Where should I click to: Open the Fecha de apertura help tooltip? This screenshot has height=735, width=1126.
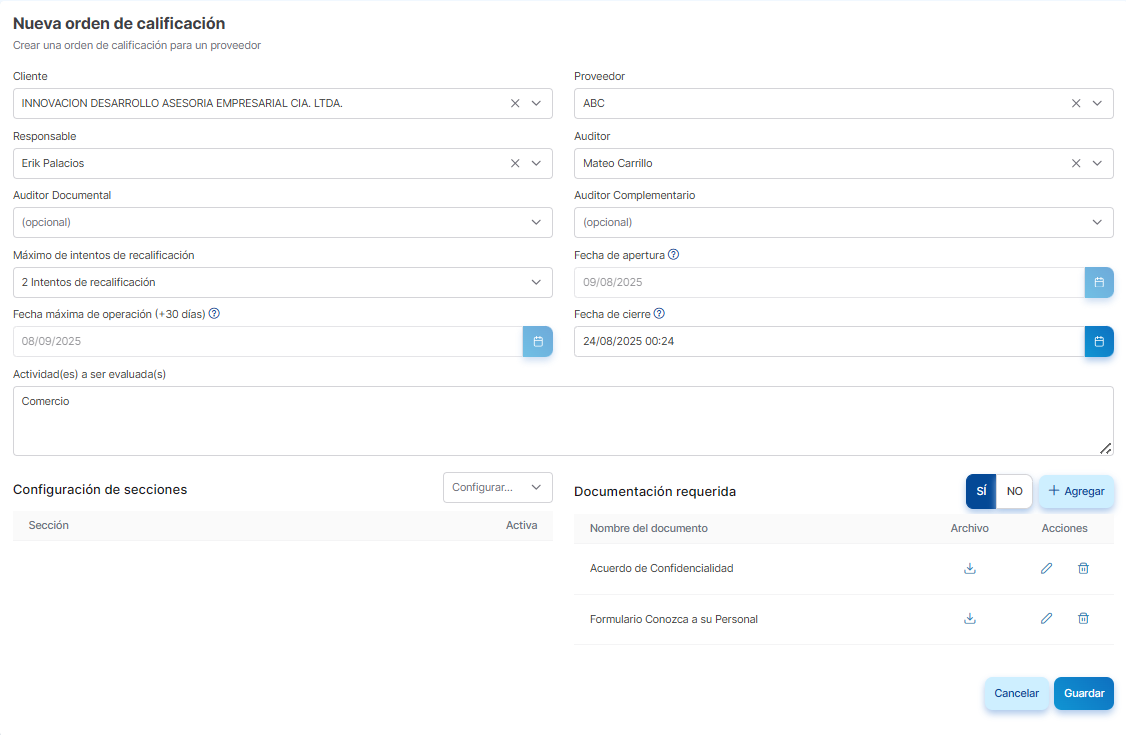point(673,255)
